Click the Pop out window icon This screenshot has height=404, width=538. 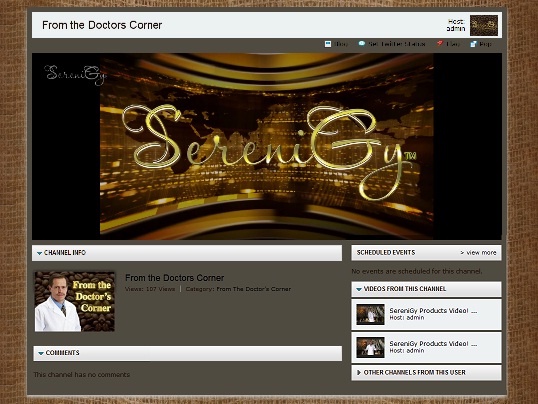click(473, 44)
